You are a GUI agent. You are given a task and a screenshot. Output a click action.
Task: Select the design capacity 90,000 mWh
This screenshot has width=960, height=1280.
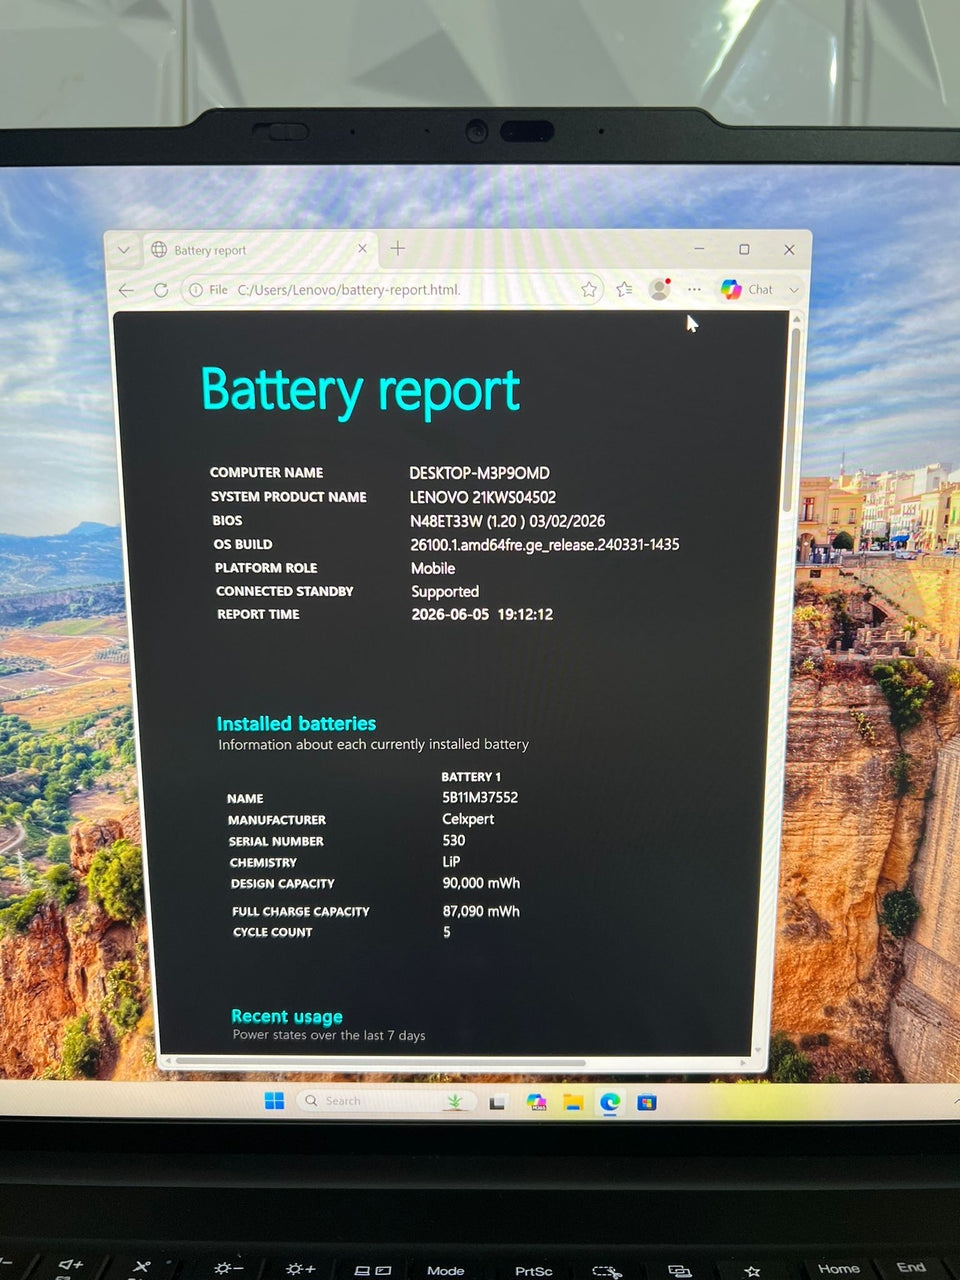pos(481,884)
